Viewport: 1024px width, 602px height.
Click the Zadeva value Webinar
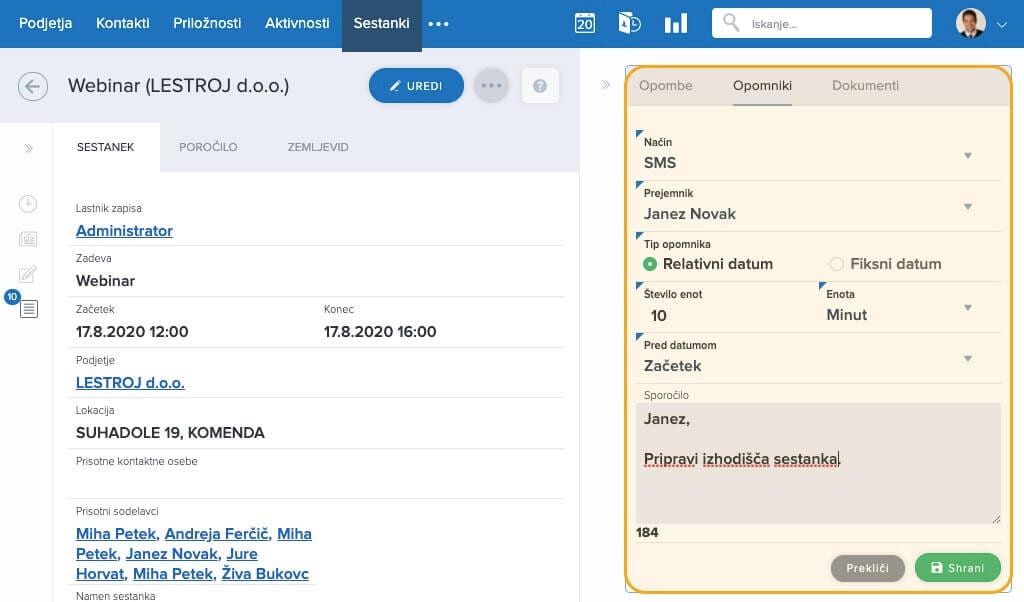pyautogui.click(x=105, y=281)
